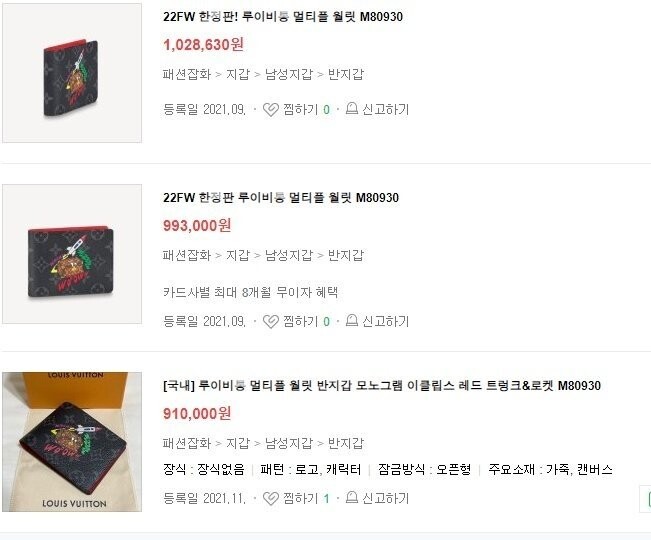Open the '22FW 한정판!' M80930 listing title
Image resolution: width=651 pixels, height=540 pixels.
(x=283, y=17)
